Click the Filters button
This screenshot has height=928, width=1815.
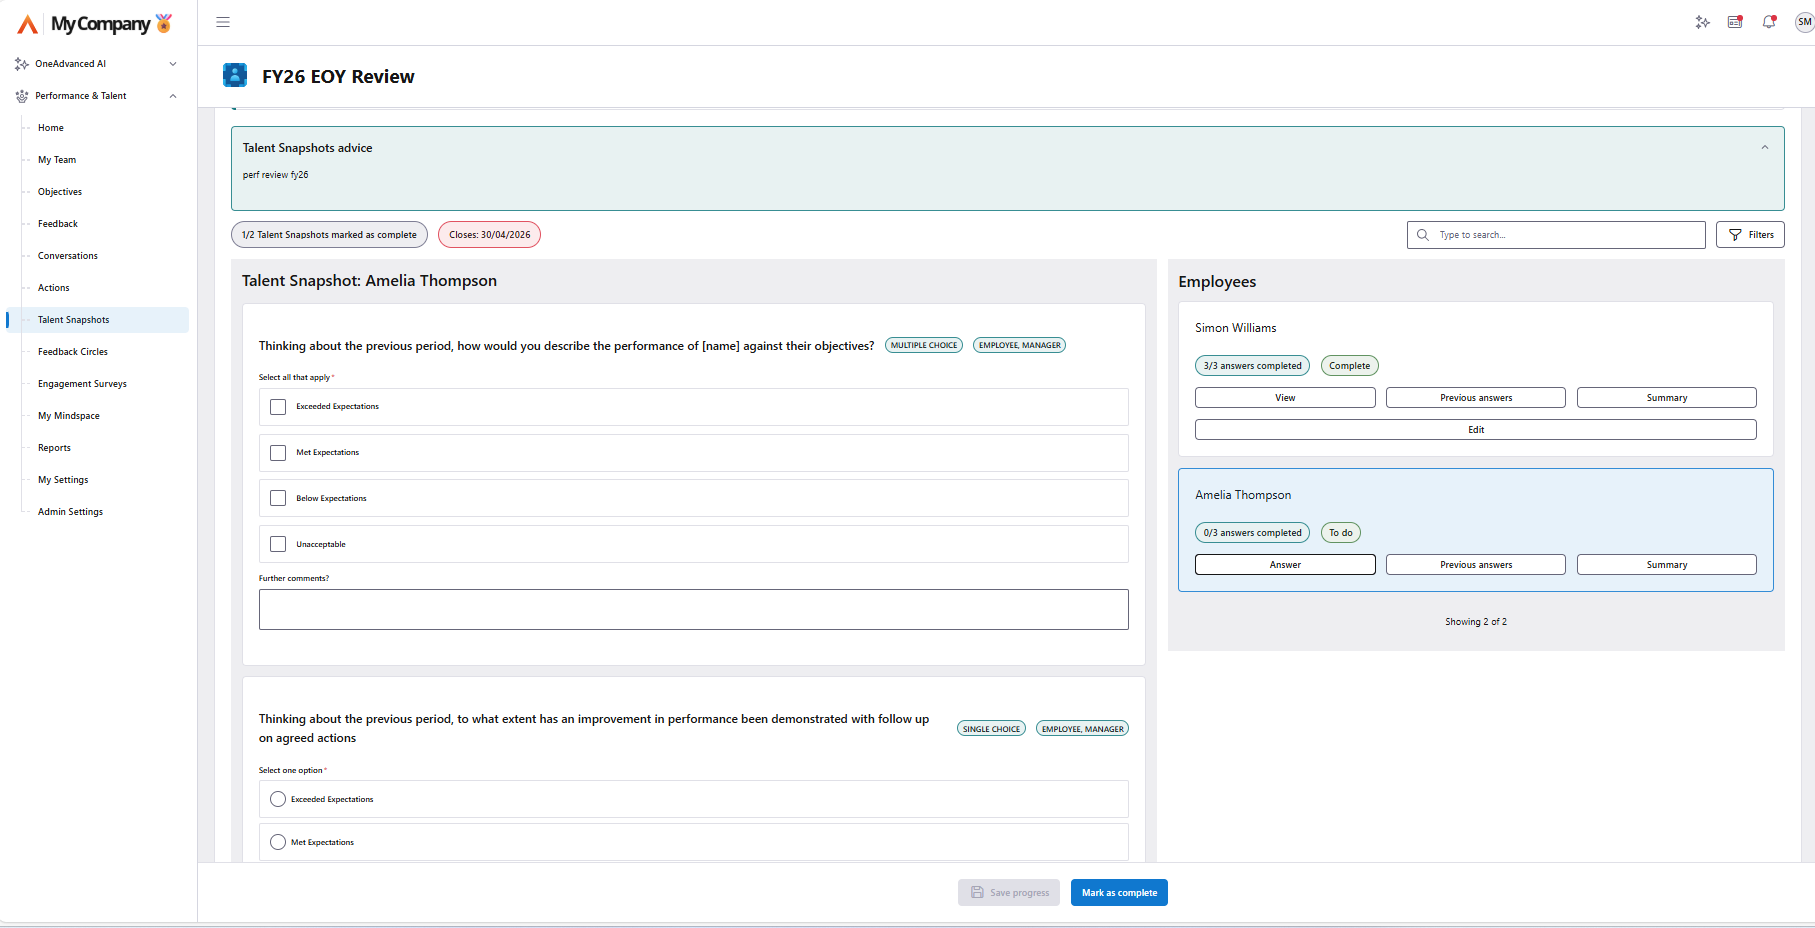[1750, 235]
